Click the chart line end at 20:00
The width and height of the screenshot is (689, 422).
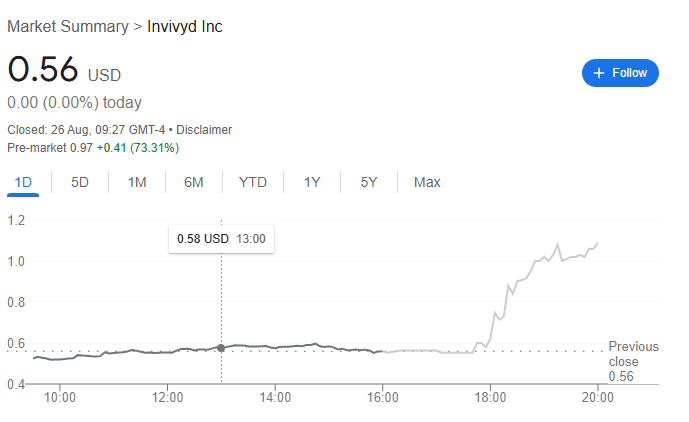coord(598,242)
